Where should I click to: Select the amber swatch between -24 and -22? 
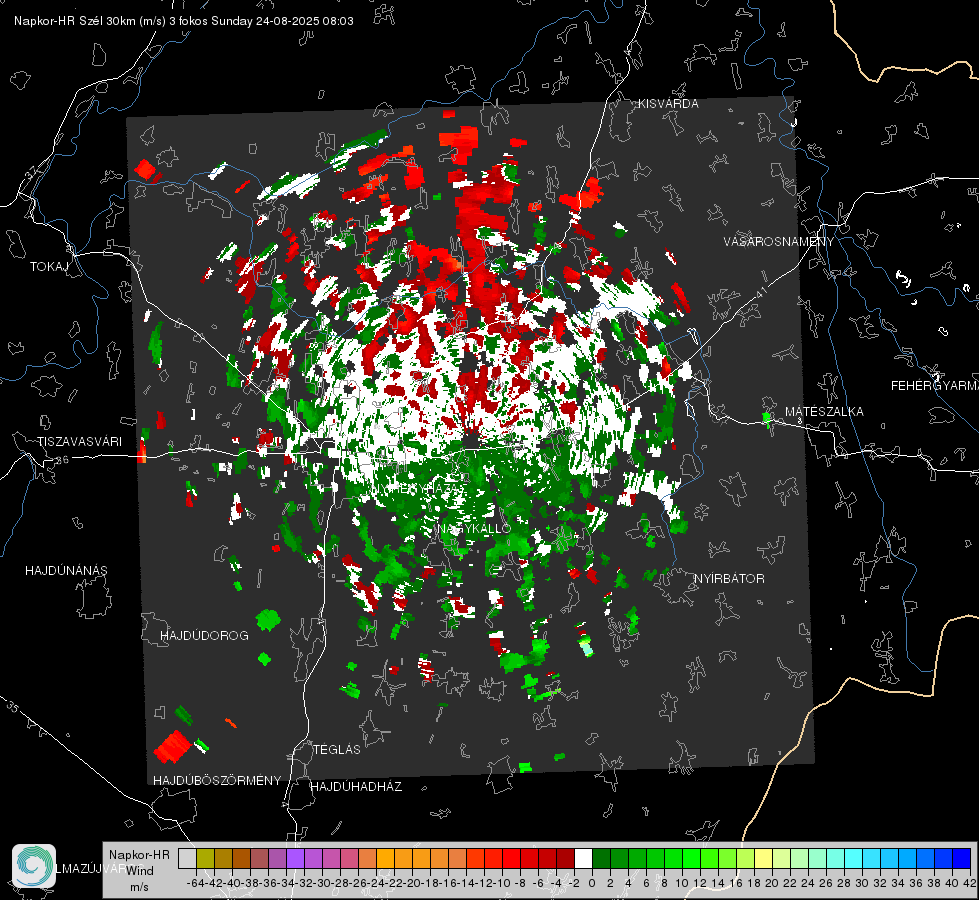385,859
